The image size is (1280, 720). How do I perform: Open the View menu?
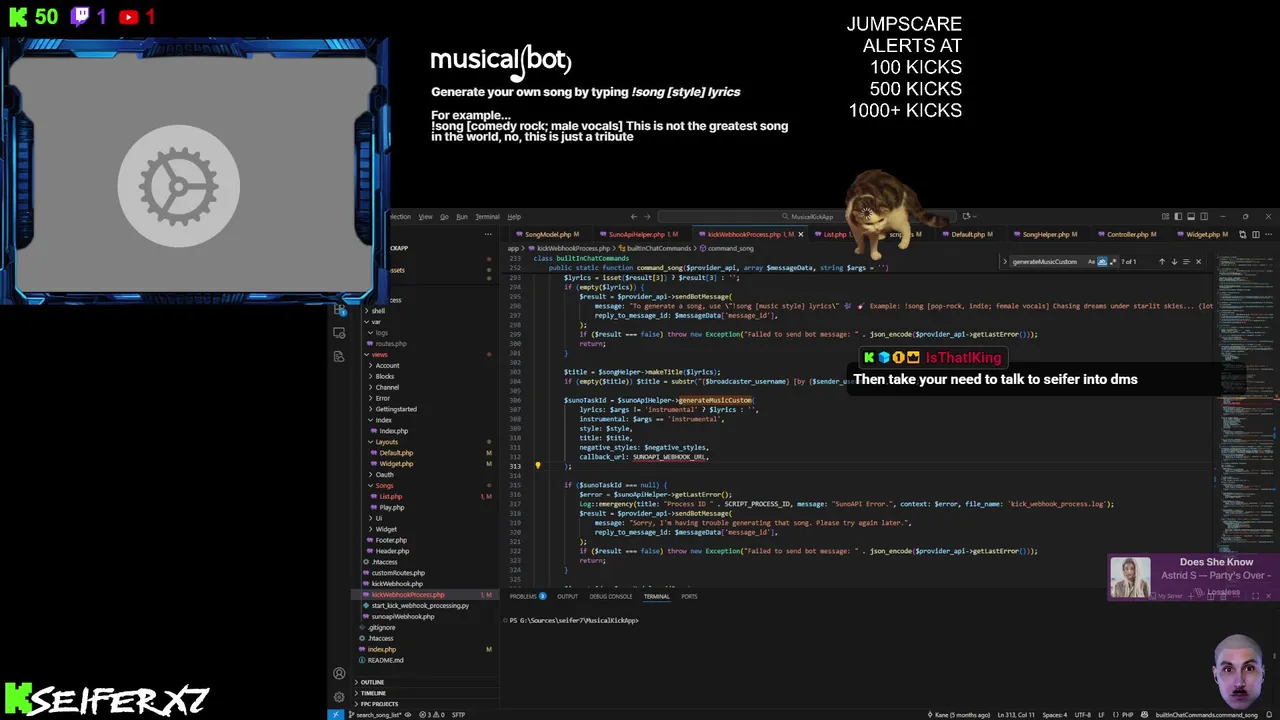click(x=425, y=216)
